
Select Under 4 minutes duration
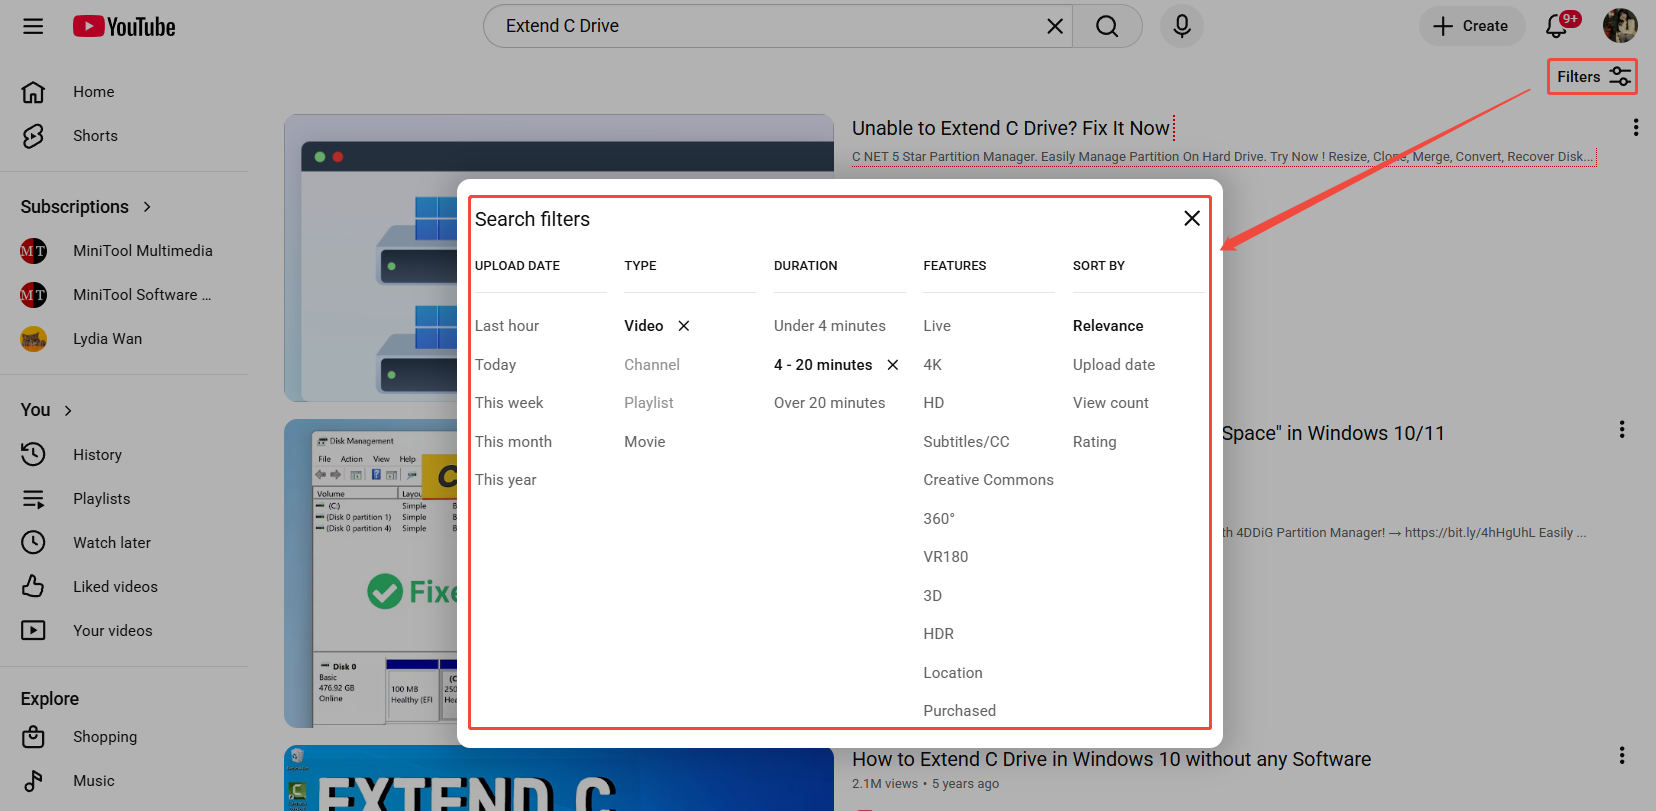(830, 326)
